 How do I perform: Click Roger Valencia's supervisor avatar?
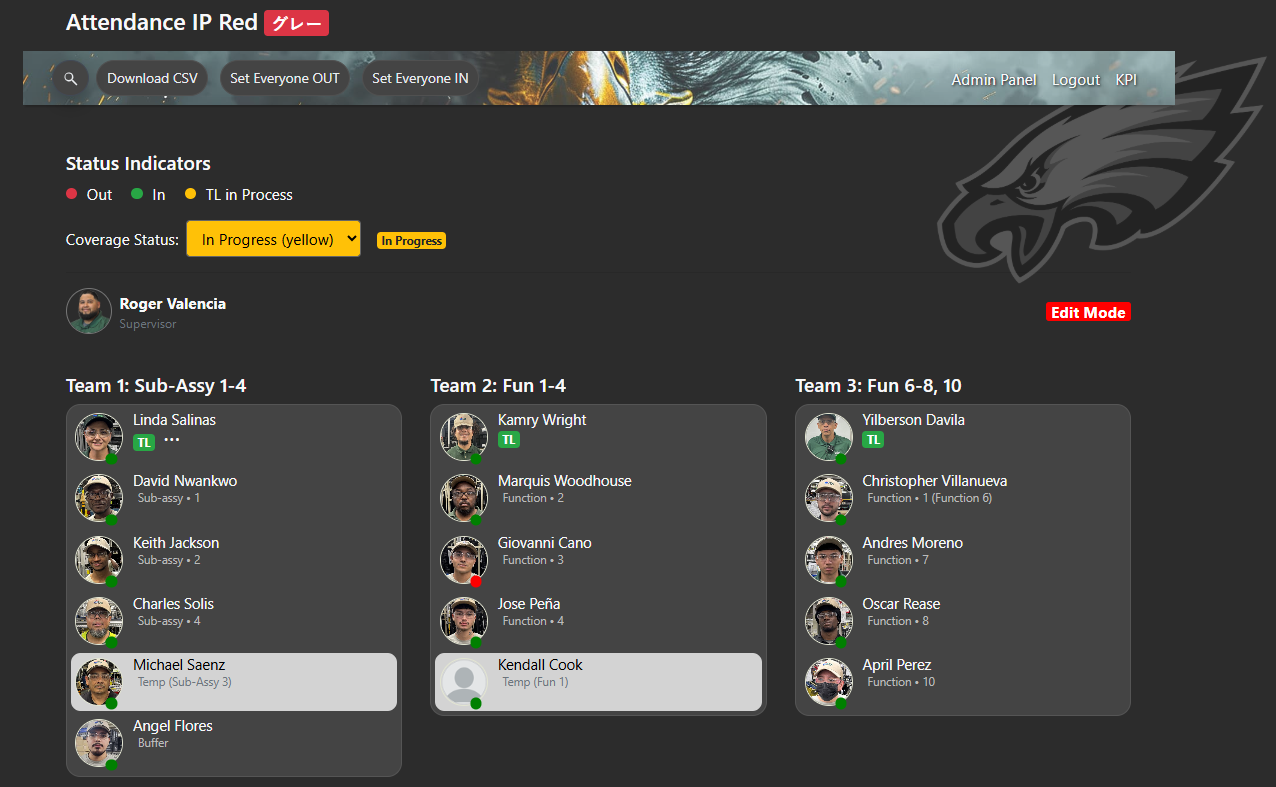(88, 311)
